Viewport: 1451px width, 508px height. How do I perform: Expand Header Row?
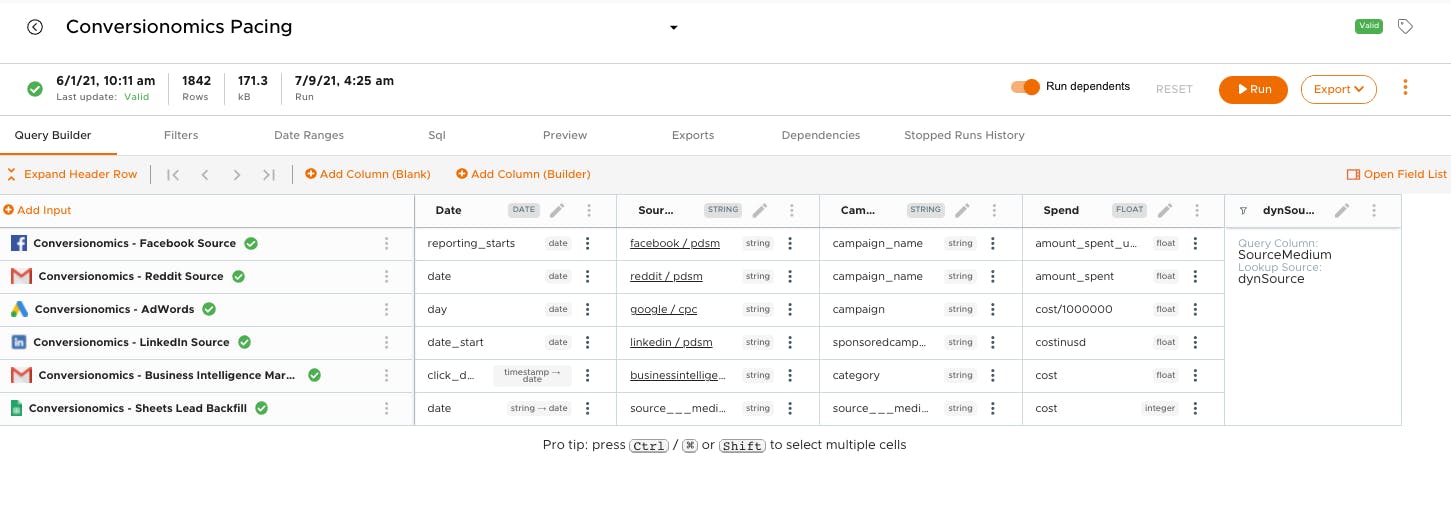pyautogui.click(x=72, y=174)
